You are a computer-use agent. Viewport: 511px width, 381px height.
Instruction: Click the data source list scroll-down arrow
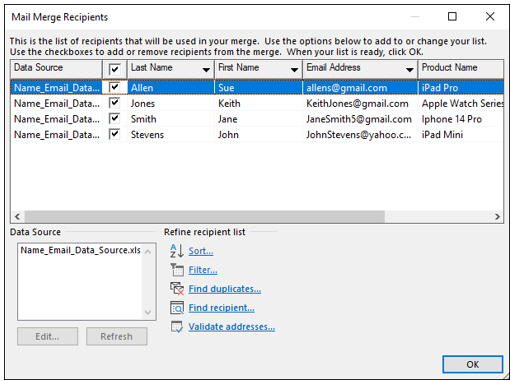[148, 312]
